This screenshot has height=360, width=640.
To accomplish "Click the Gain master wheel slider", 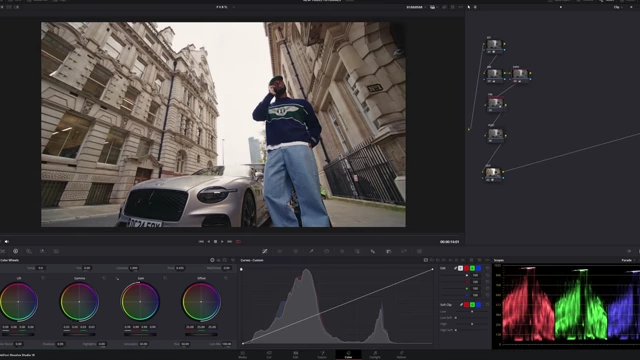I will [140, 334].
